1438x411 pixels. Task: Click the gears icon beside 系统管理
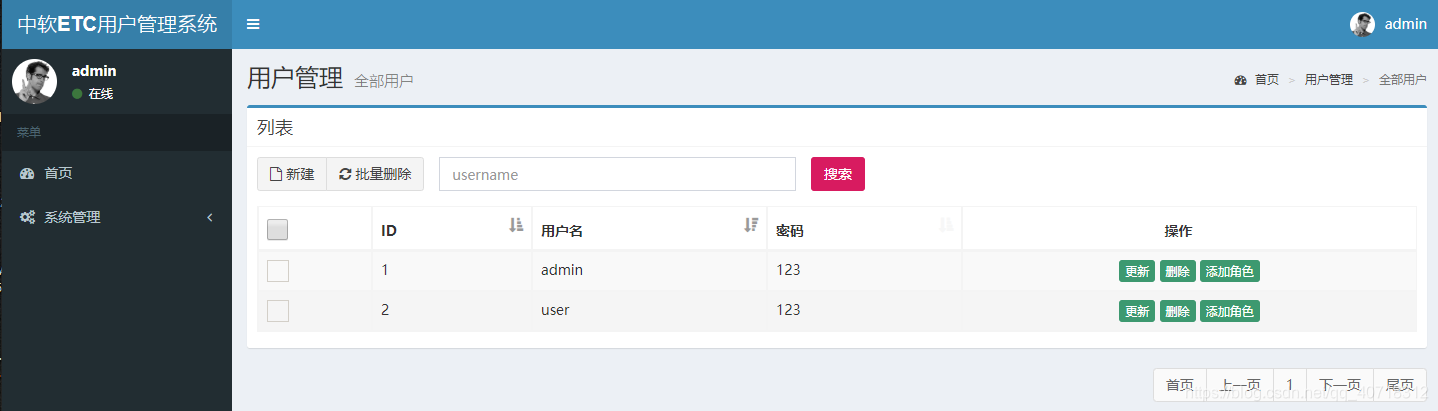[27, 217]
